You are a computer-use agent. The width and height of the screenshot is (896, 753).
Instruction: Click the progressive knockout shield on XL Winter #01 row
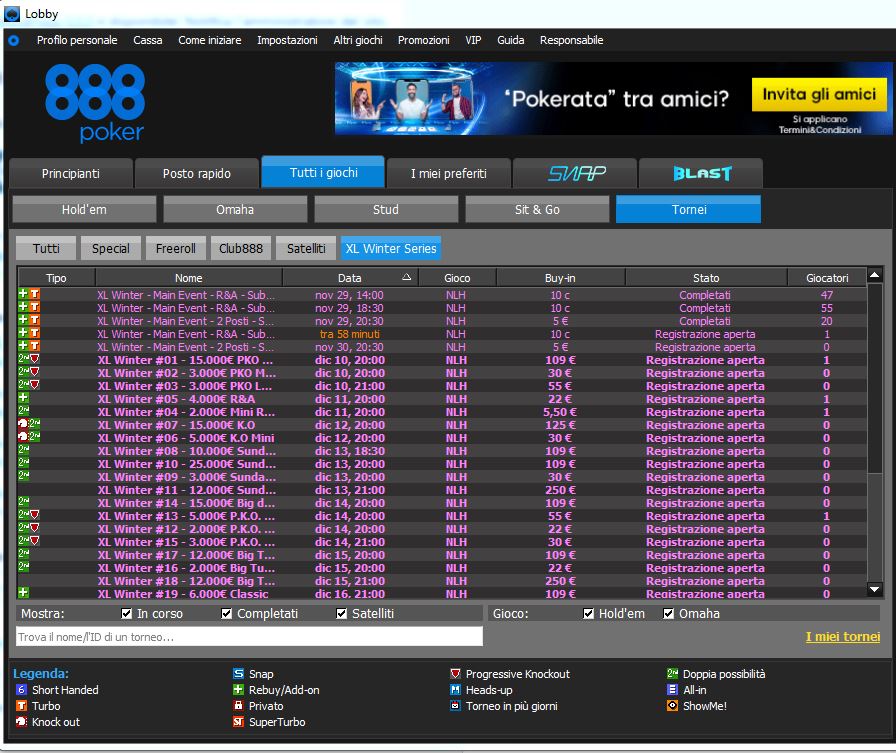tap(35, 359)
